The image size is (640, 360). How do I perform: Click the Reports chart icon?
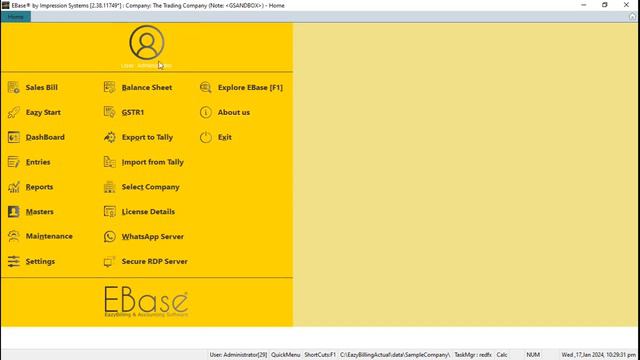tap(13, 187)
